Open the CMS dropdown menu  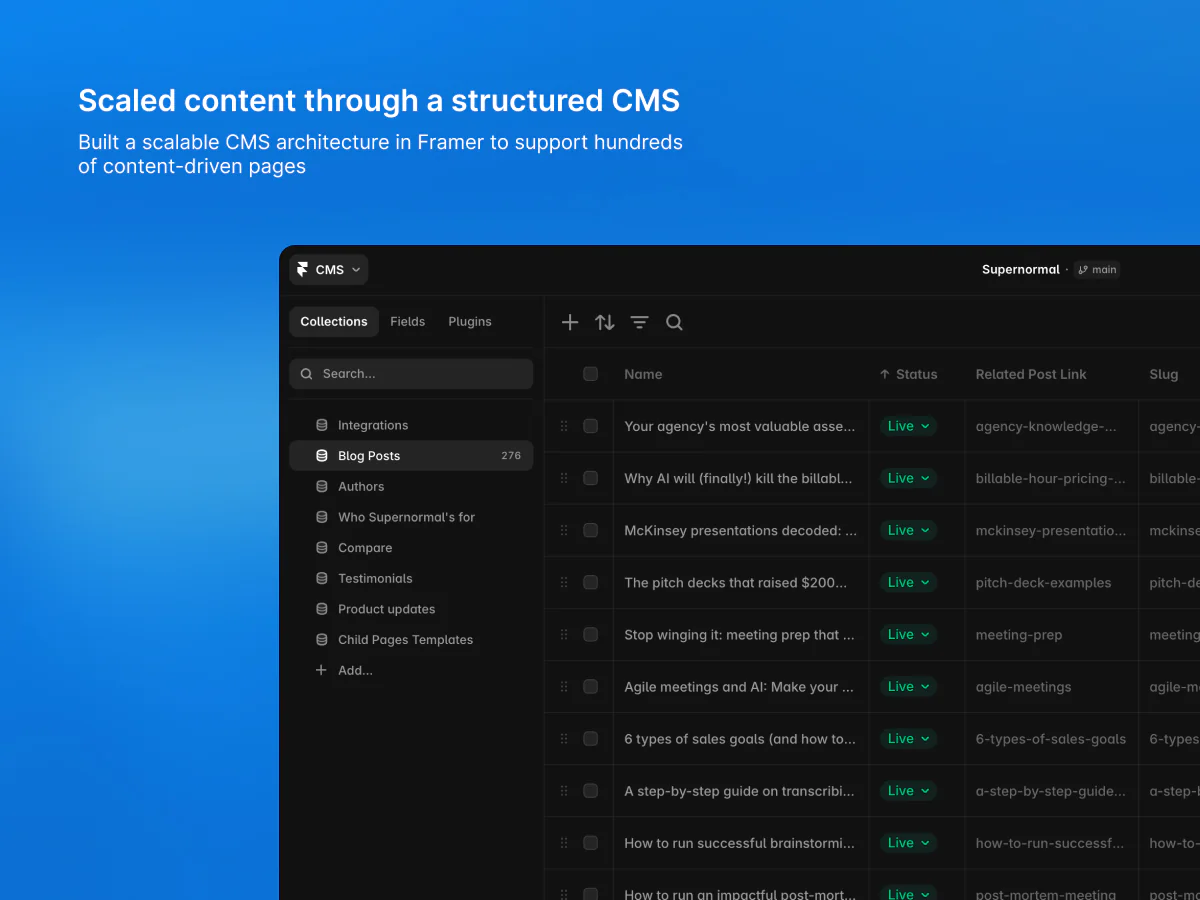[x=329, y=270]
